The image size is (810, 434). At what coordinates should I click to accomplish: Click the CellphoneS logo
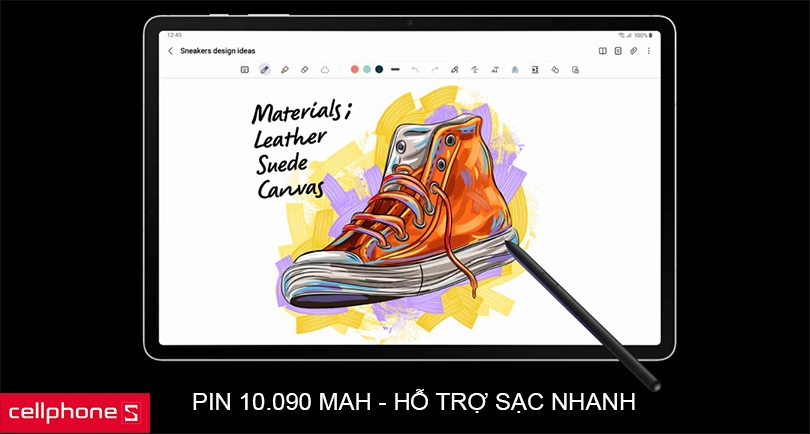coord(75,413)
